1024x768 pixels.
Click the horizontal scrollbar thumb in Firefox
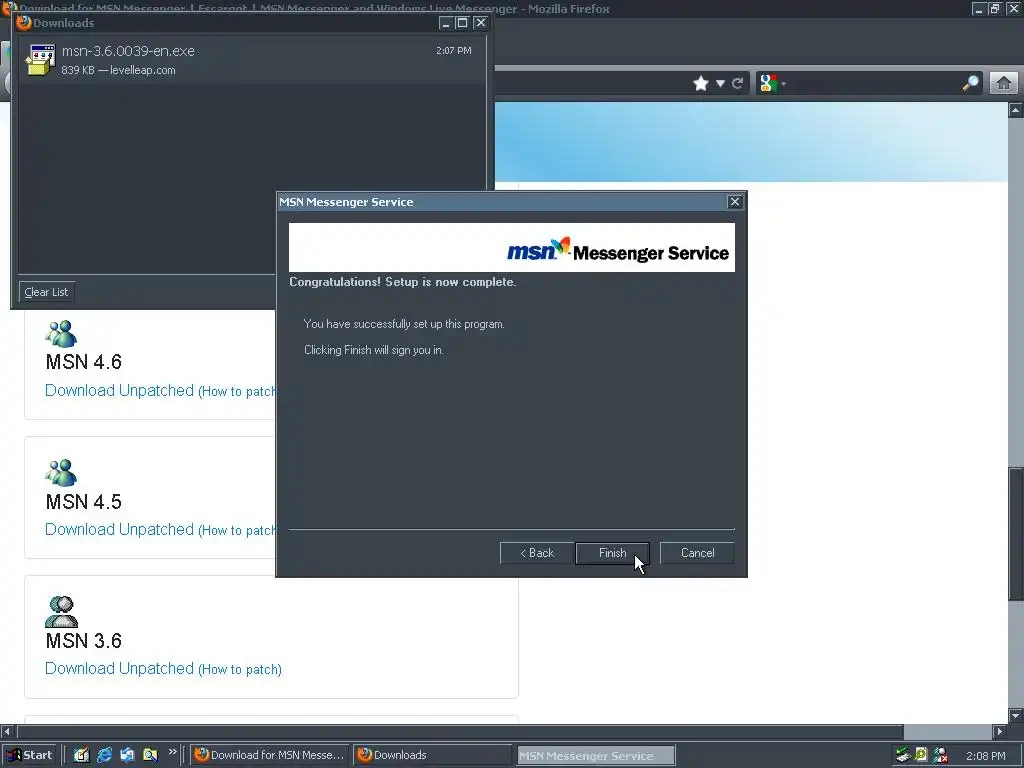tap(460, 731)
